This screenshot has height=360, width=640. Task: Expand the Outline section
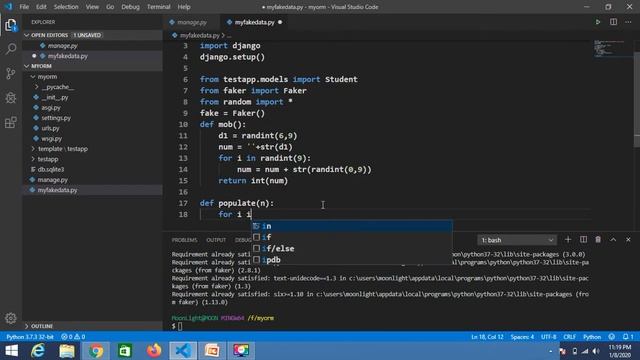coord(92,326)
